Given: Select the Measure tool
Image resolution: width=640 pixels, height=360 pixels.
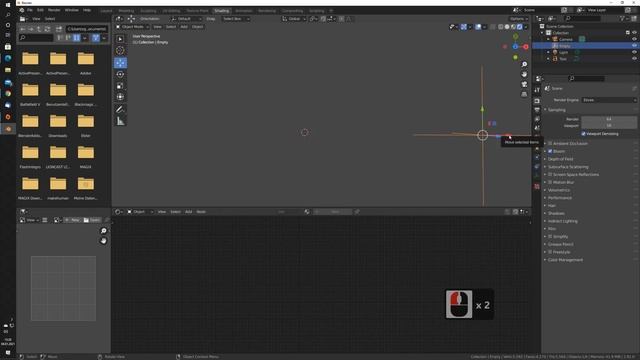Looking at the screenshot, I should pos(120,121).
